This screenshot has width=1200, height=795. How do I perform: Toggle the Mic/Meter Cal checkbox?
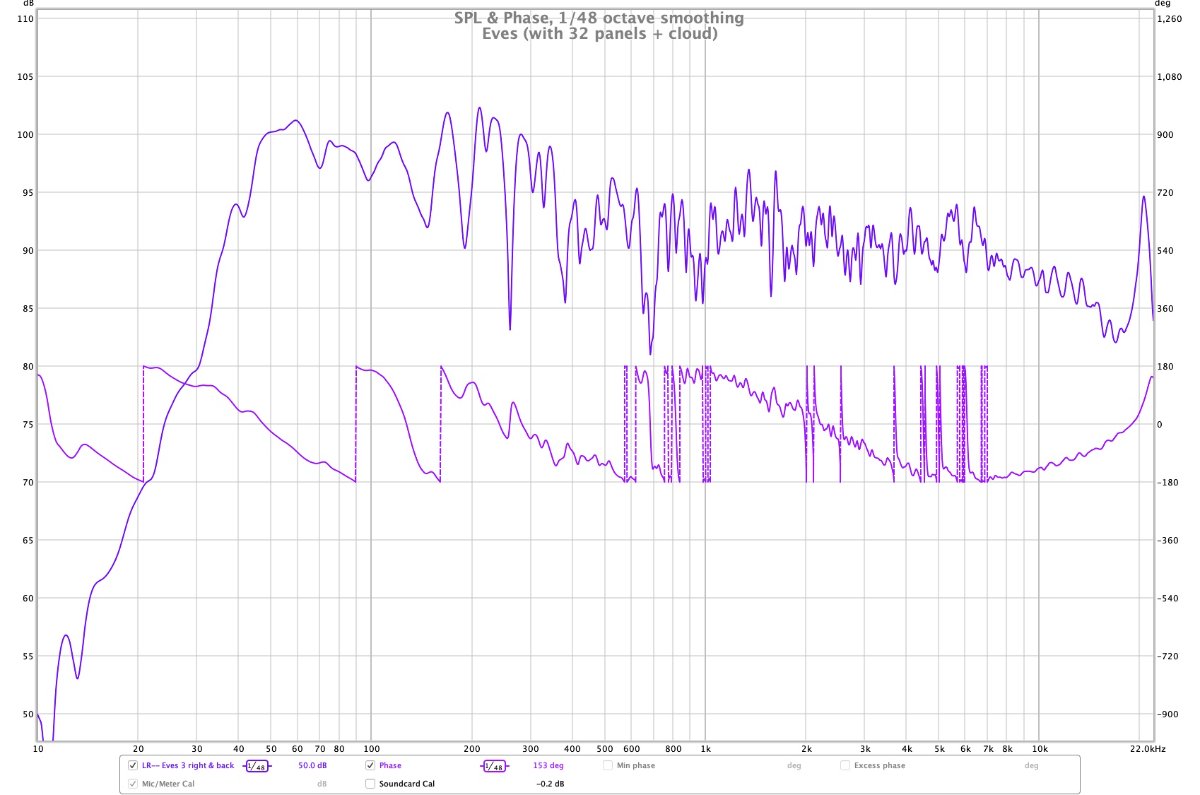tap(133, 784)
